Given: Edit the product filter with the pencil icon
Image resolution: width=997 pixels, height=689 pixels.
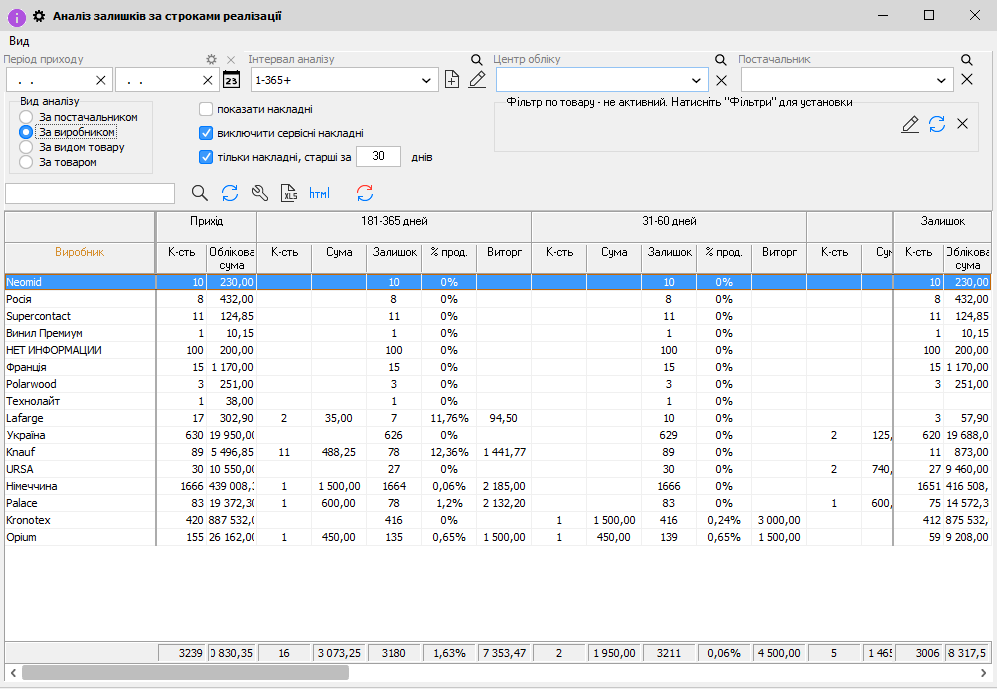Looking at the screenshot, I should (910, 124).
